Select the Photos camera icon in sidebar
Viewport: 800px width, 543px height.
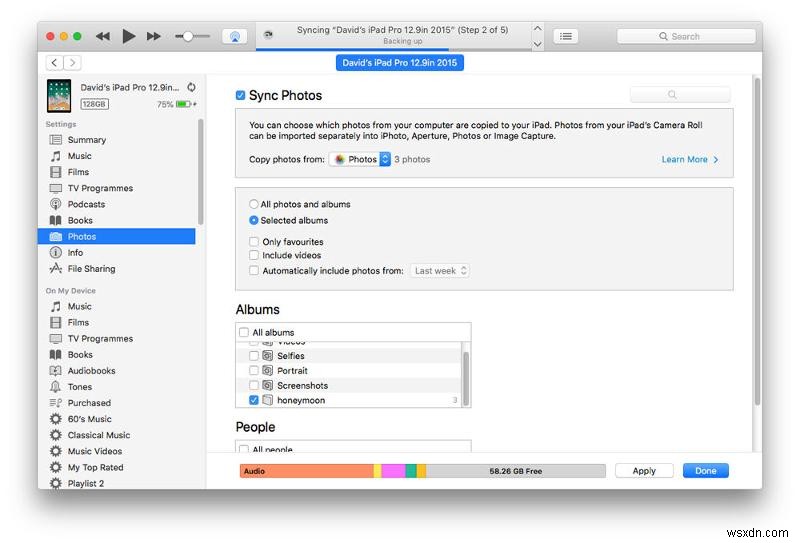point(56,236)
